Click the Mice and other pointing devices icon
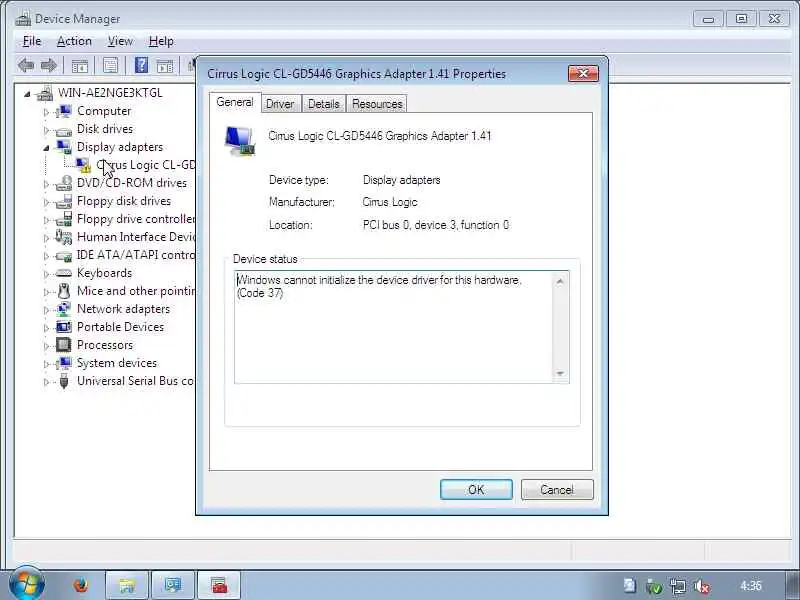The width and height of the screenshot is (800, 600). 64,291
